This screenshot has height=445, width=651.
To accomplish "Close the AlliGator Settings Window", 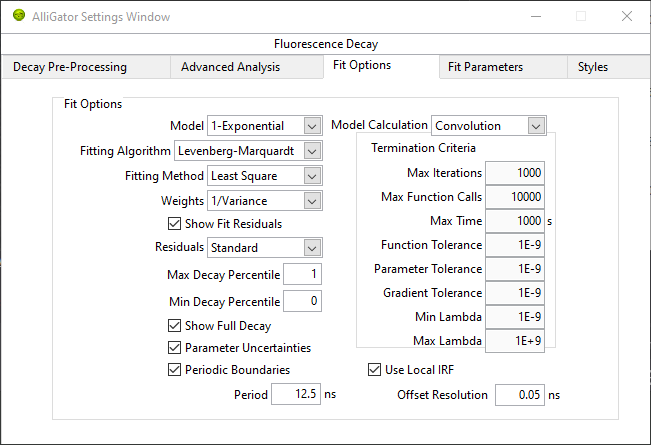I will (x=627, y=16).
